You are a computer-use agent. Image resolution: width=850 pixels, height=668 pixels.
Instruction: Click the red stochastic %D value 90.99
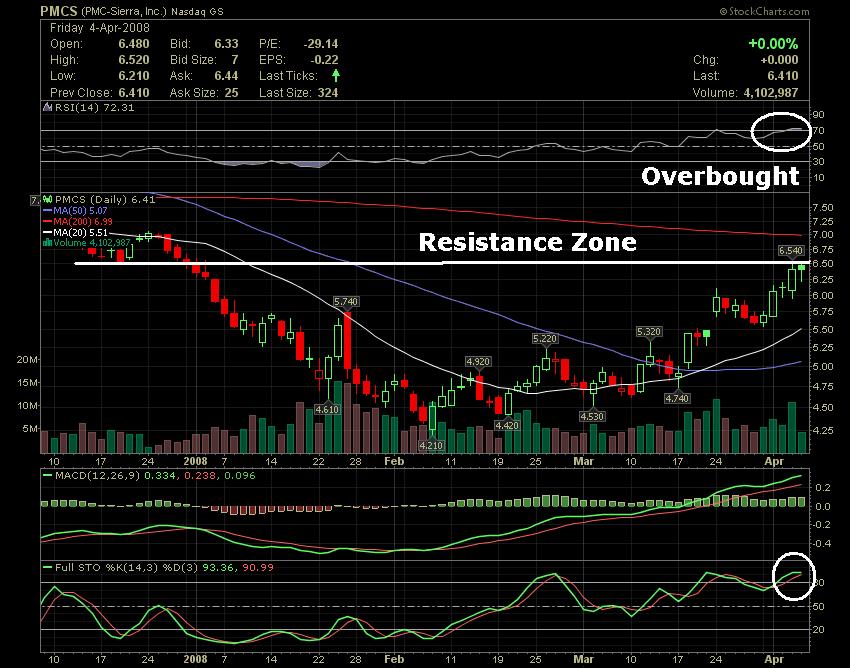258,568
